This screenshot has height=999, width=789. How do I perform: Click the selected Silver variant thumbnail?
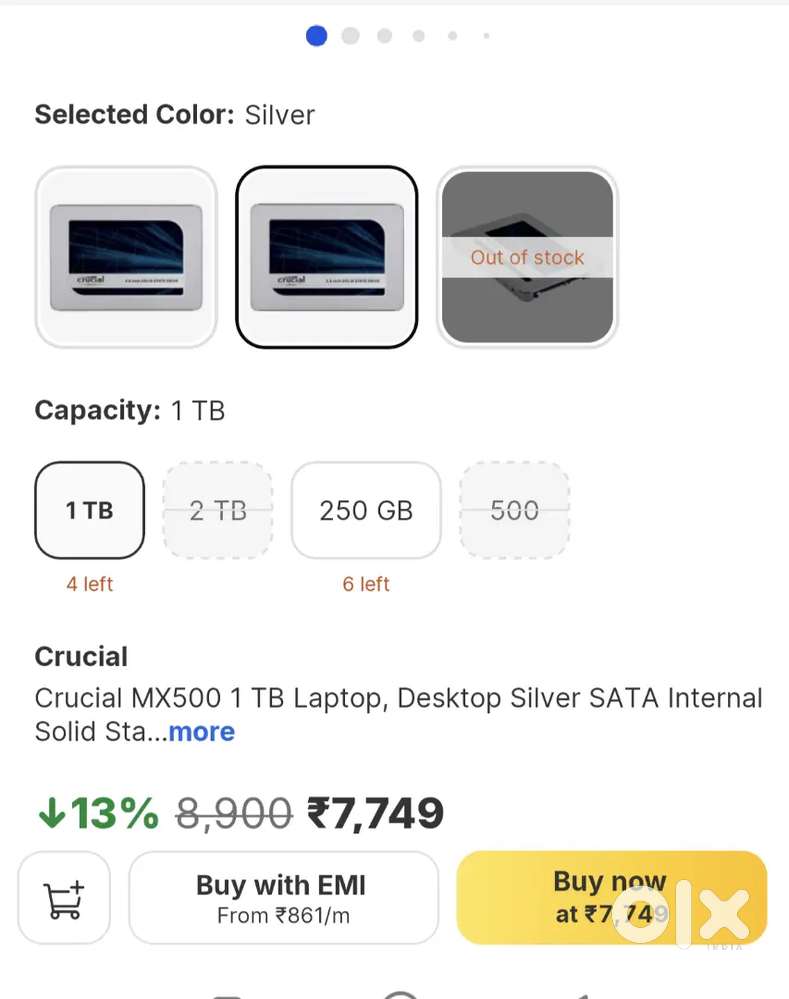click(327, 257)
